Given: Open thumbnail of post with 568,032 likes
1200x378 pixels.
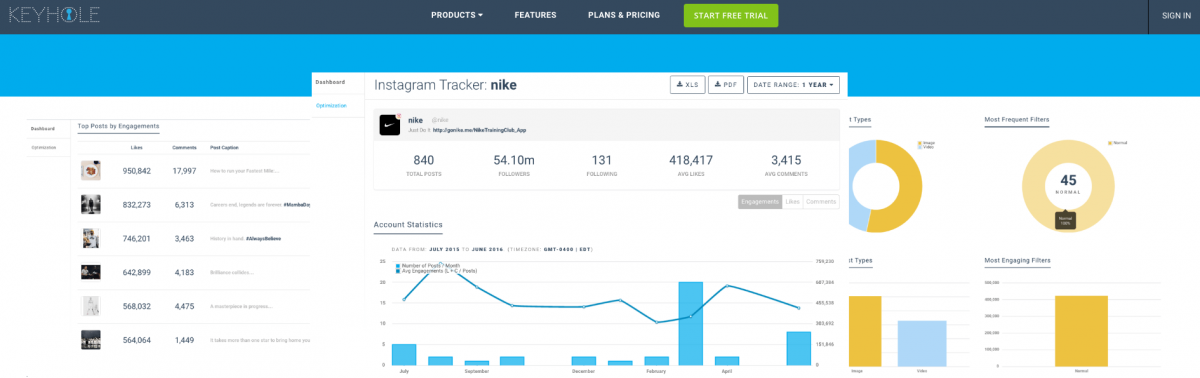Looking at the screenshot, I should coord(91,306).
